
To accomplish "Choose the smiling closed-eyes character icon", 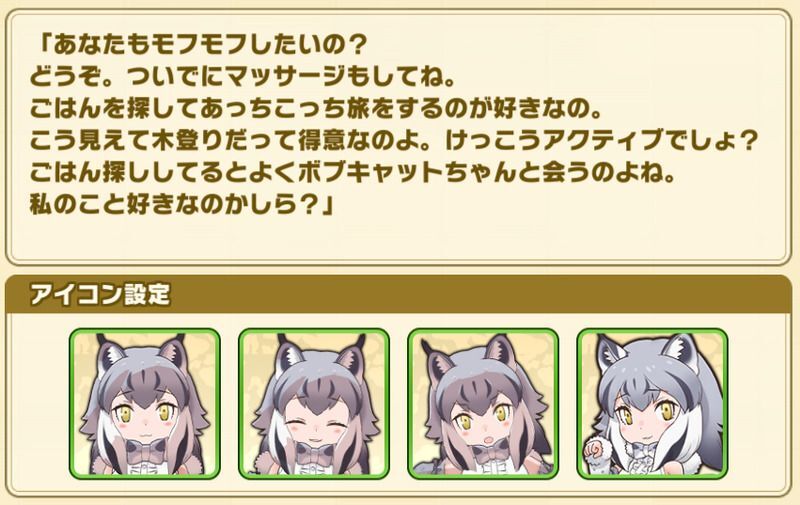I will coord(314,404).
